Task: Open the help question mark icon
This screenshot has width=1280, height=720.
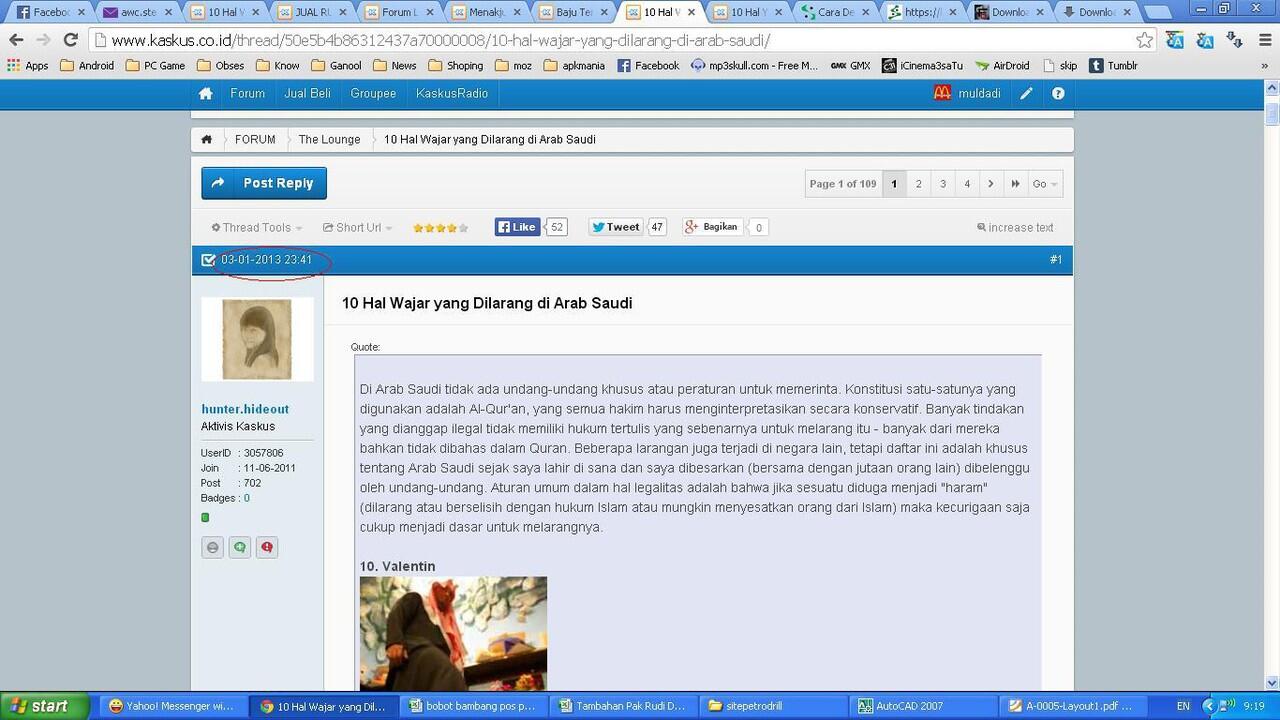Action: [x=1058, y=93]
